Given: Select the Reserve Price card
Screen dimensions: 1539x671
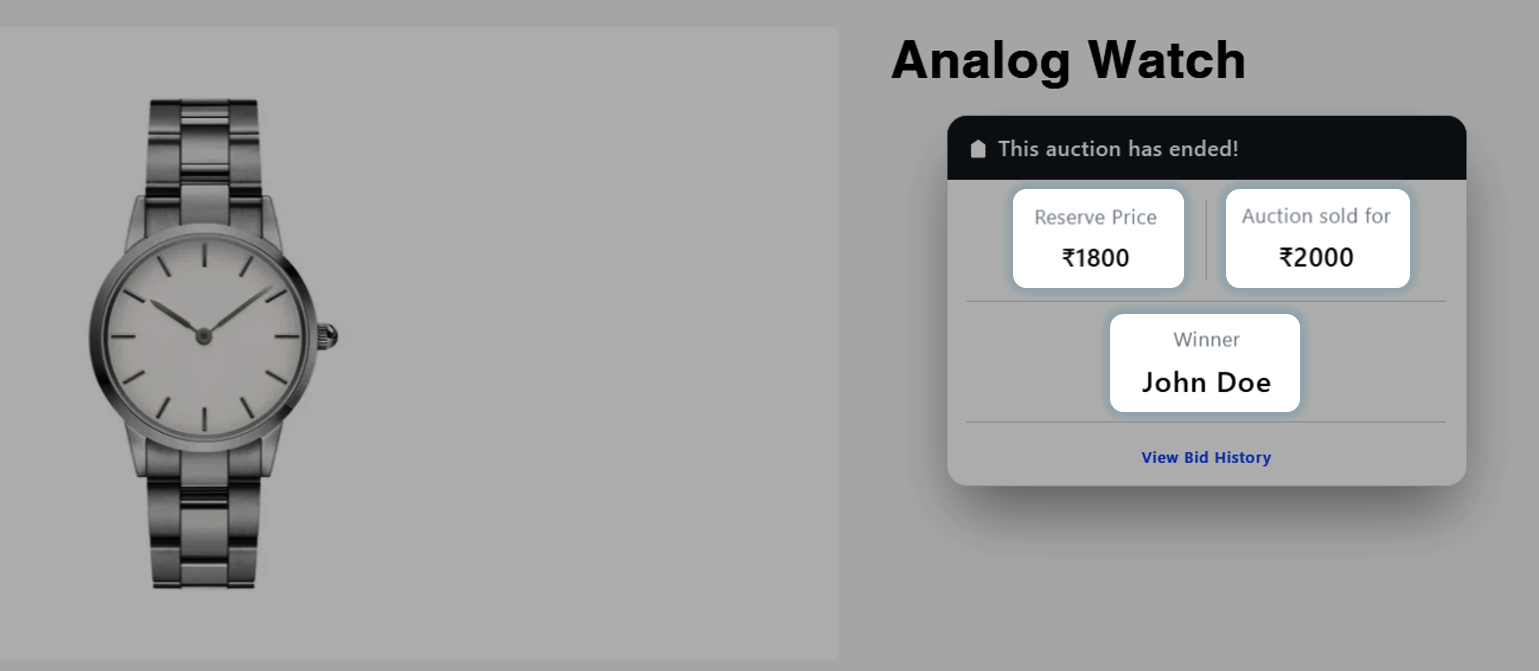Looking at the screenshot, I should click(x=1098, y=238).
